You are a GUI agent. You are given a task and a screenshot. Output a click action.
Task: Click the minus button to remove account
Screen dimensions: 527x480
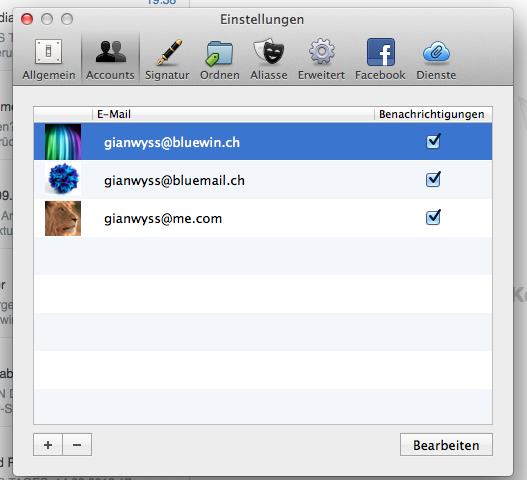pos(77,445)
